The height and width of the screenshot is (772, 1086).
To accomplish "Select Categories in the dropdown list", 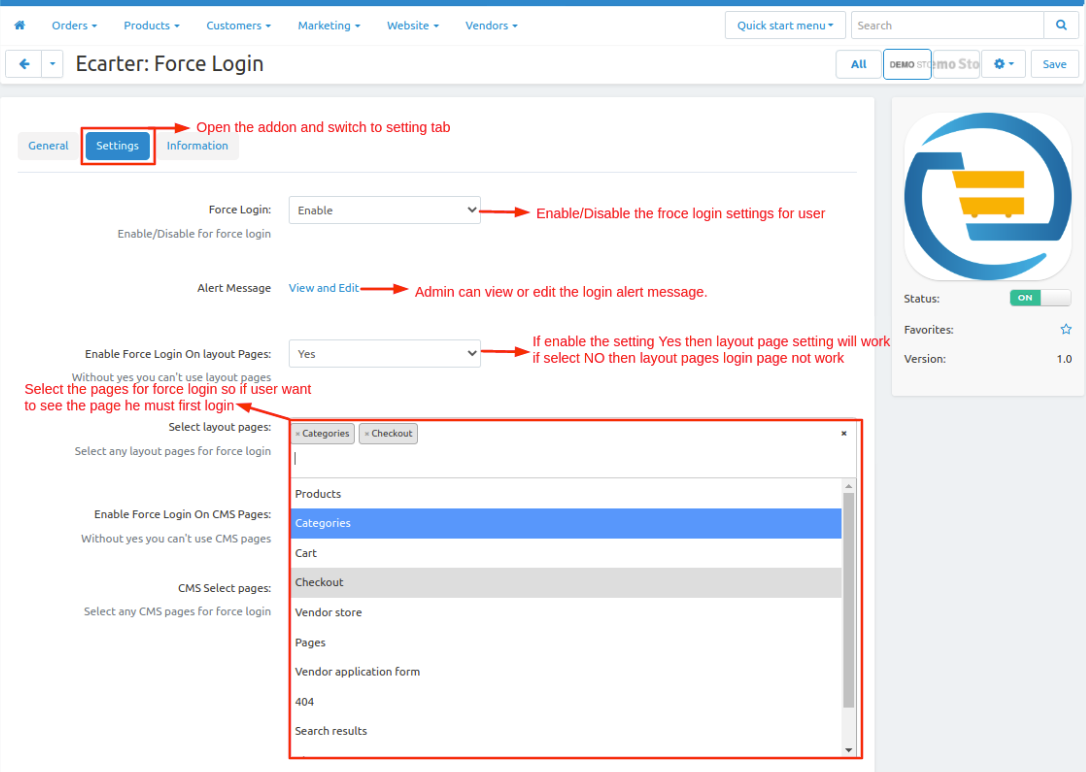I will click(x=566, y=523).
